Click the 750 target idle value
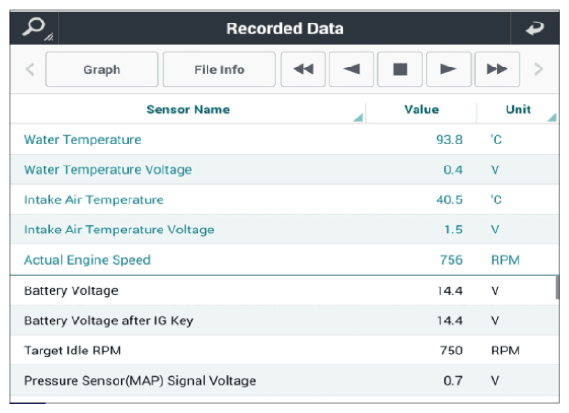Screen dimensions: 569x413 click(451, 350)
